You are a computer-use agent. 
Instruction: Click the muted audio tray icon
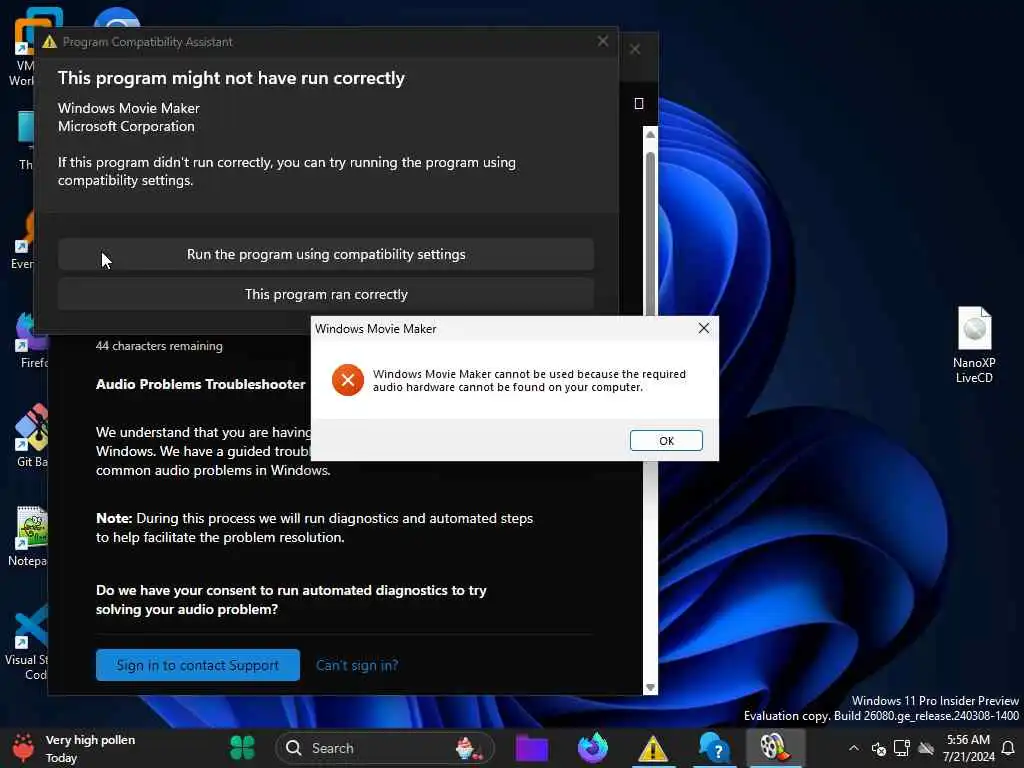coord(878,748)
